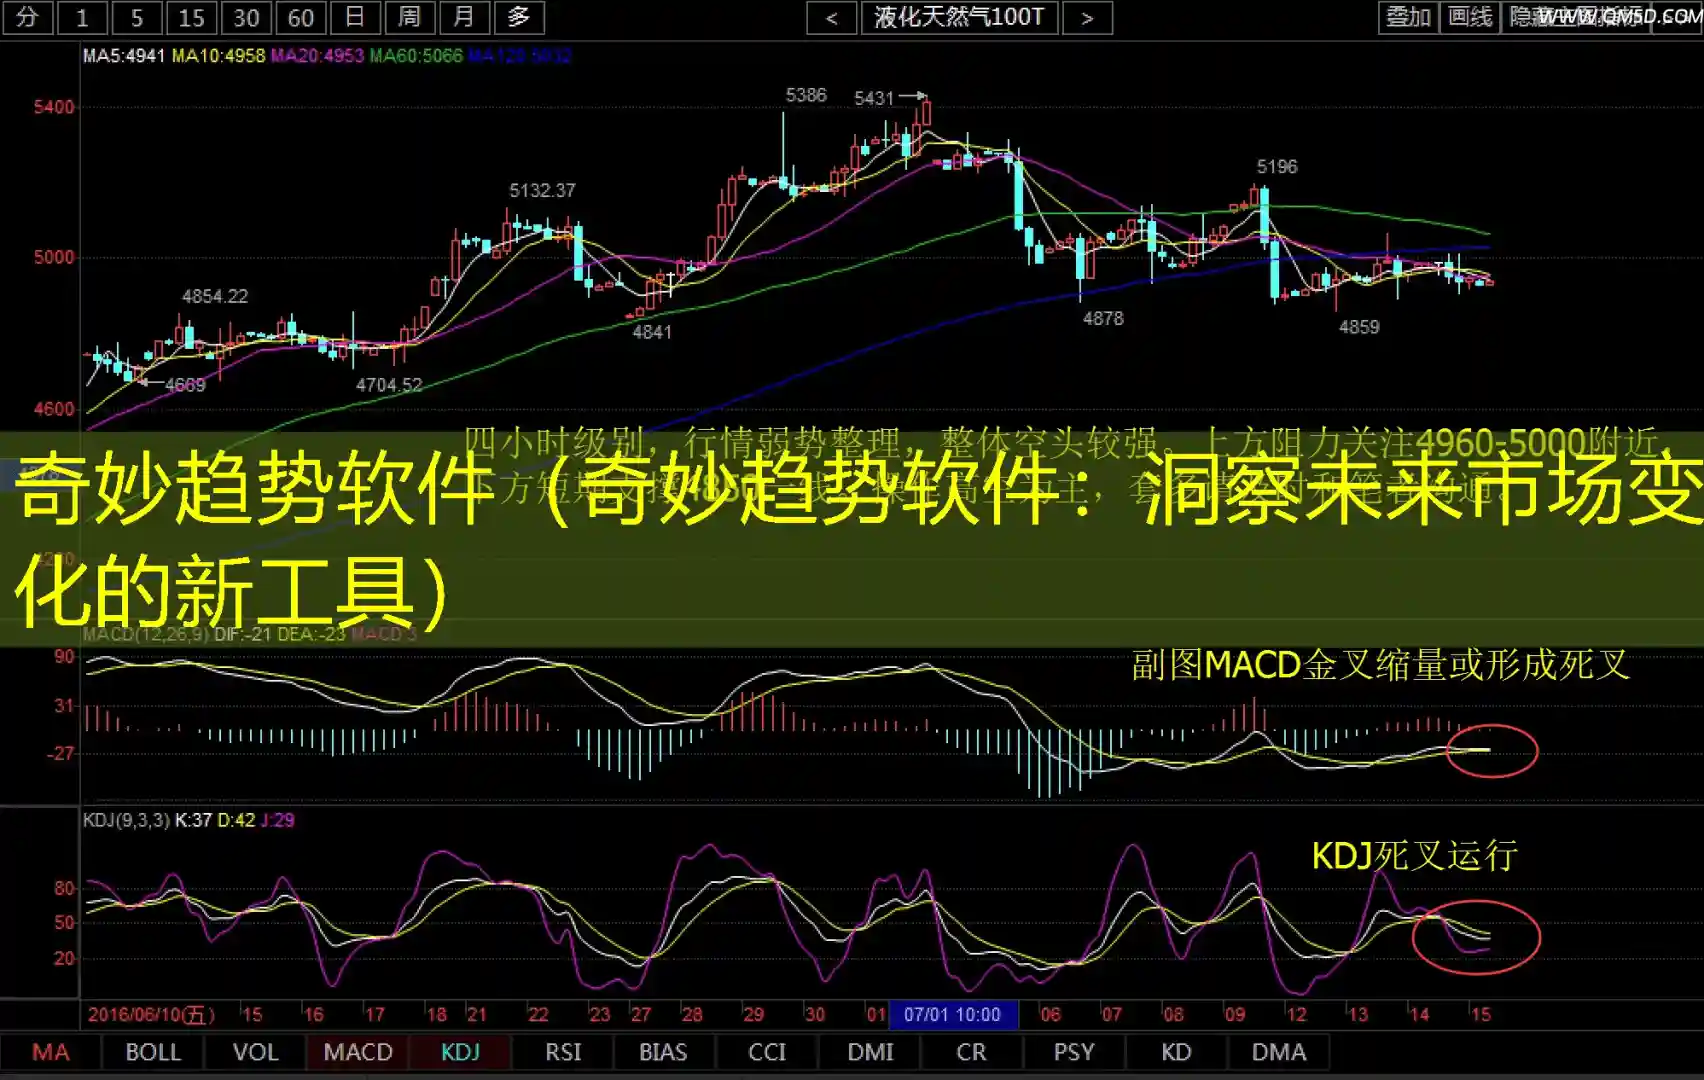The height and width of the screenshot is (1080, 1704).
Task: Click the 5400 price axis tick
Action: (x=54, y=107)
